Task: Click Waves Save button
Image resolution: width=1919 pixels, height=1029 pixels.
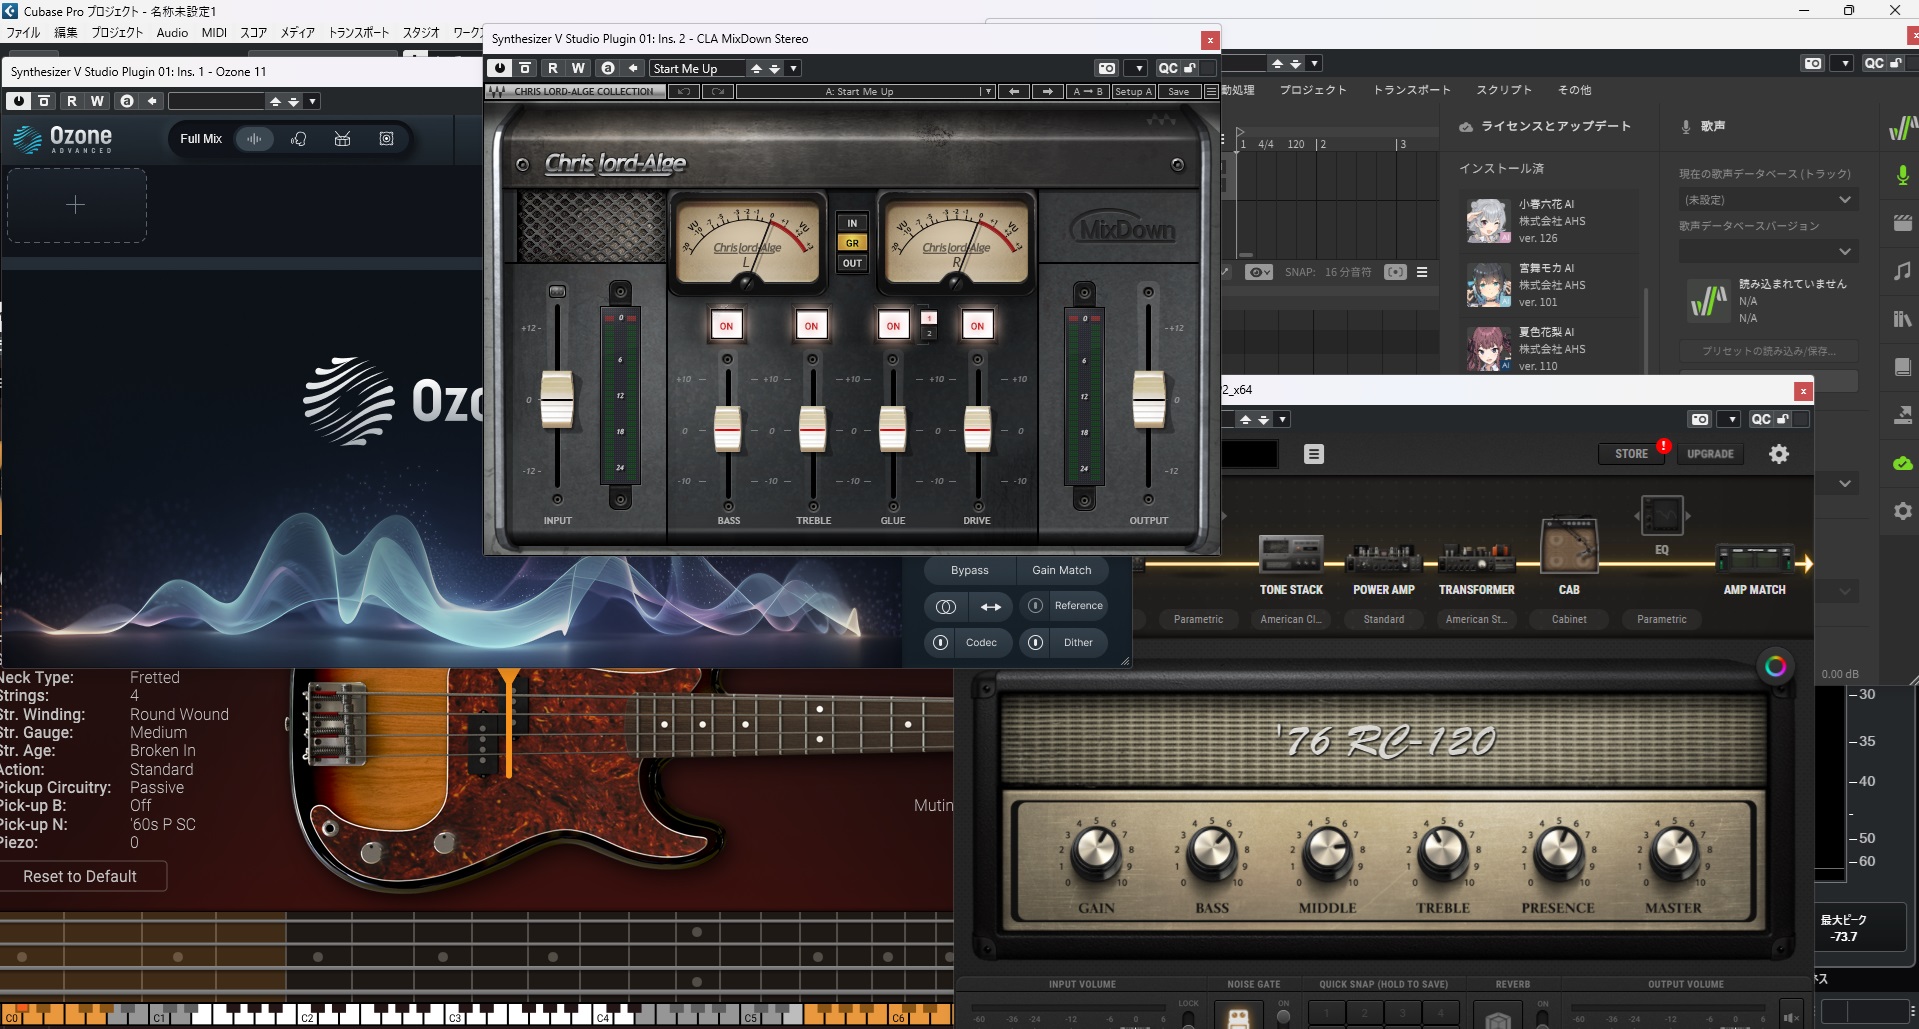Action: coord(1179,91)
